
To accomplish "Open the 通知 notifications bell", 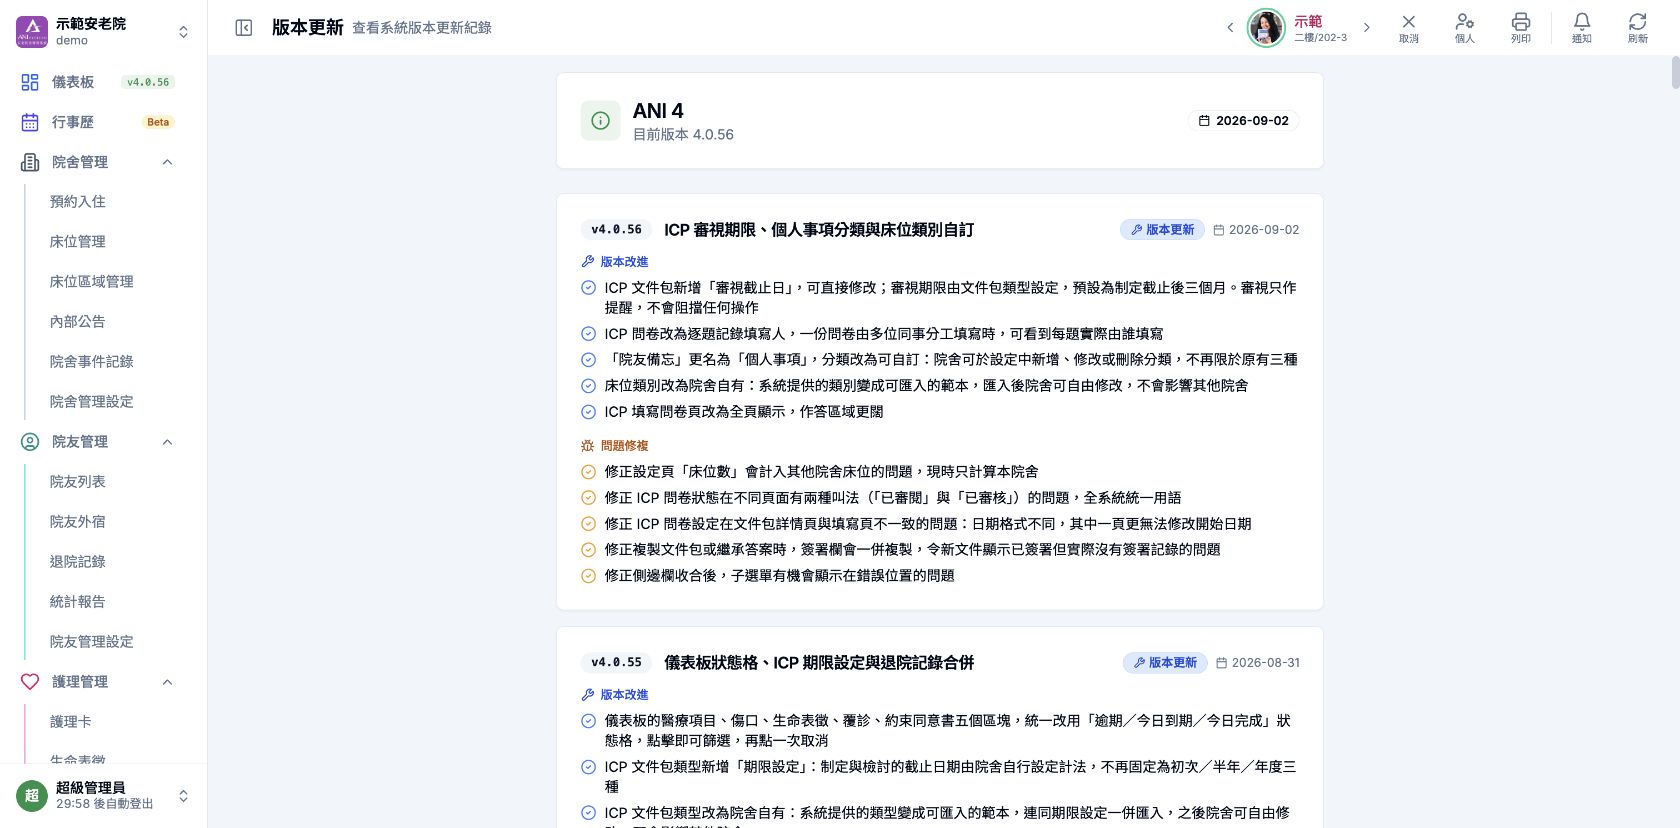I will click(x=1581, y=28).
